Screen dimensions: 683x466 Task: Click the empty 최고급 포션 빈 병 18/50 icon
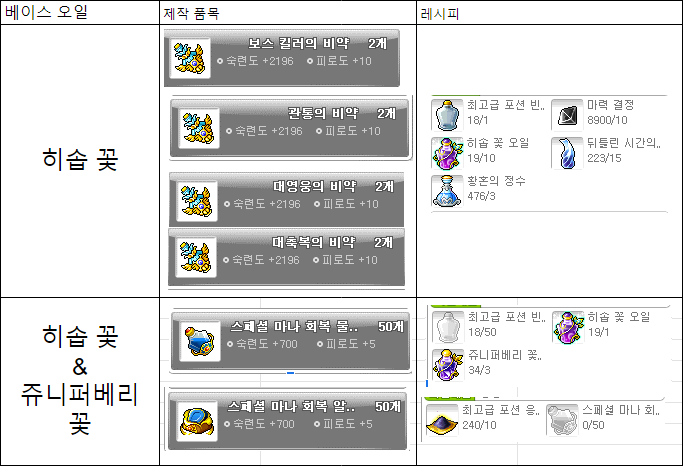pyautogui.click(x=448, y=327)
